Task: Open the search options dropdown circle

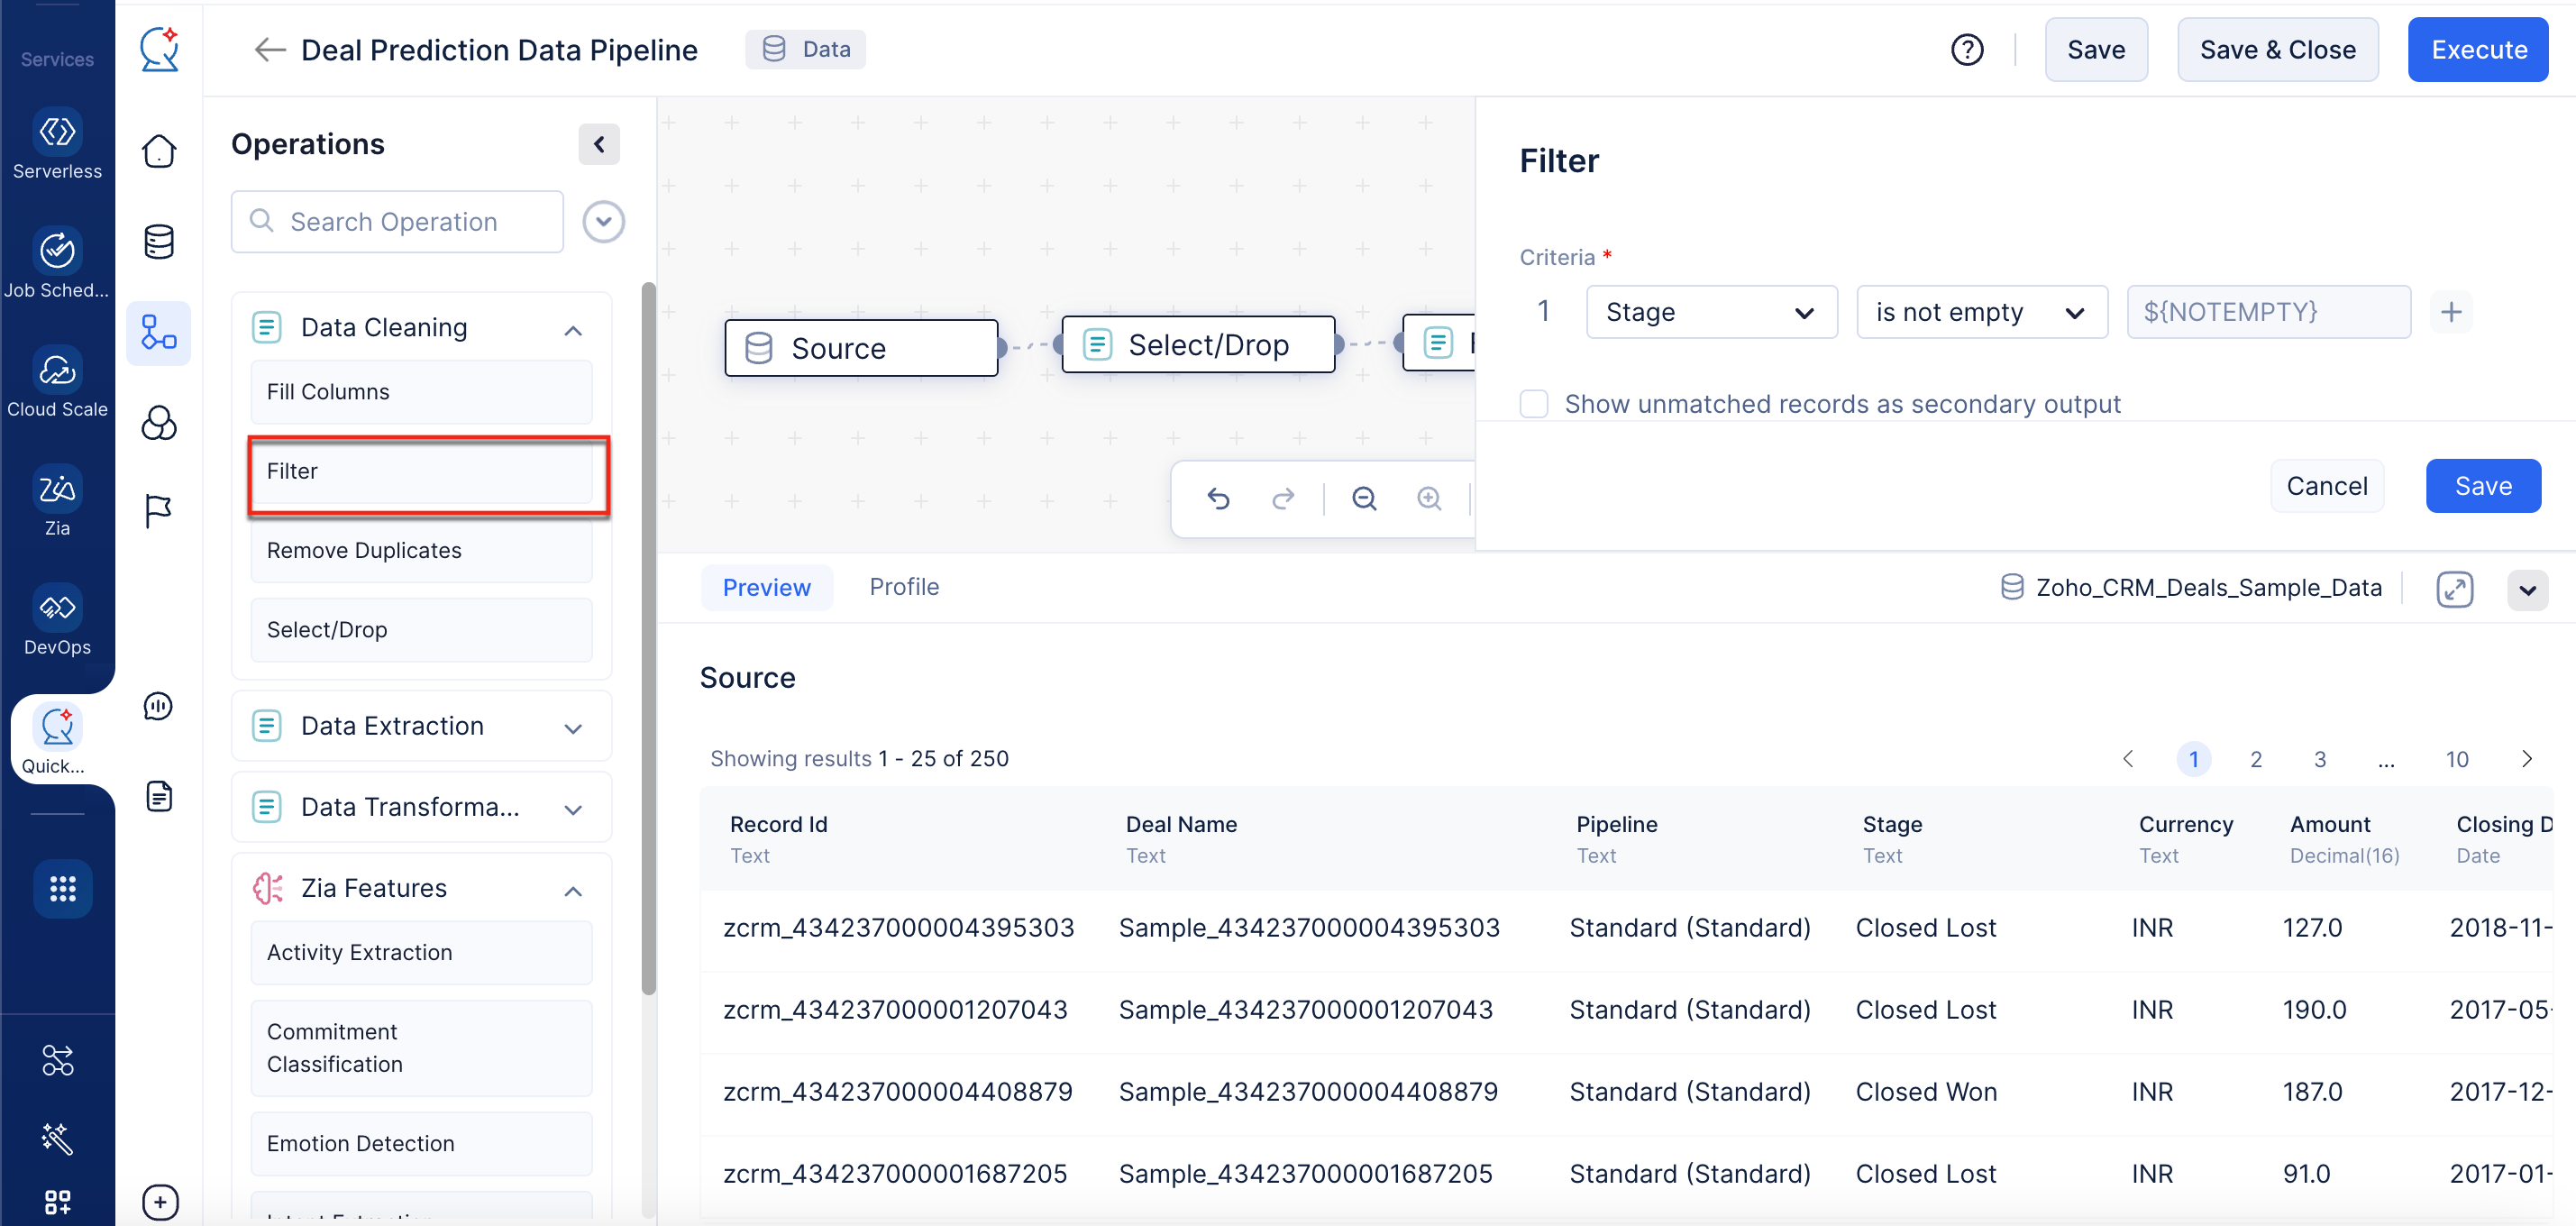Action: 603,222
